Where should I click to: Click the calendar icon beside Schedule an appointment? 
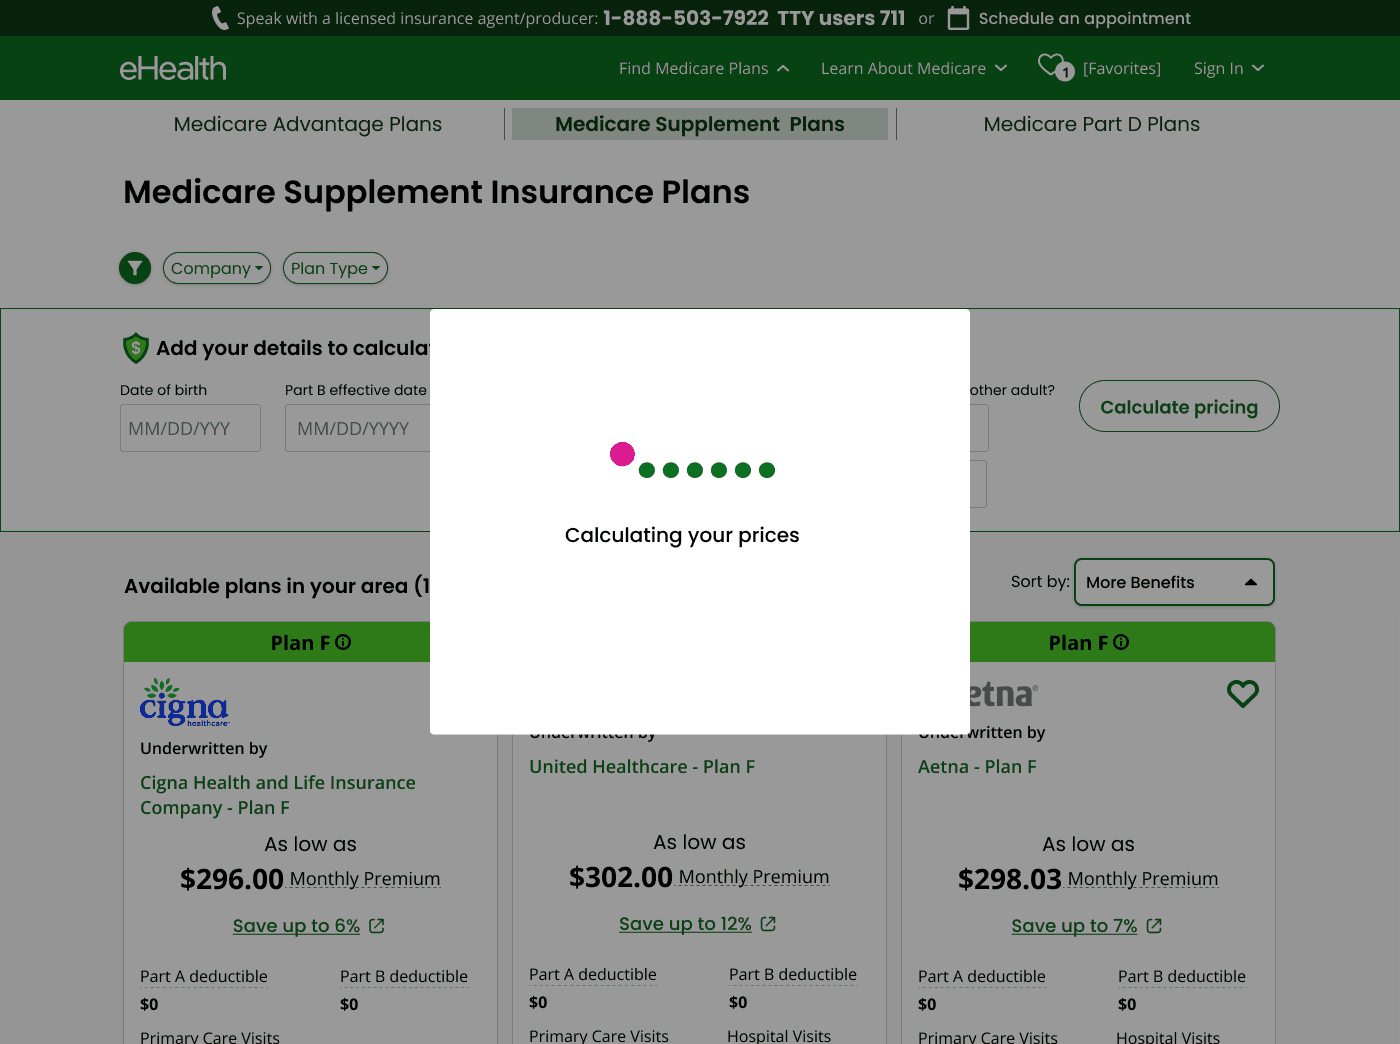click(958, 18)
